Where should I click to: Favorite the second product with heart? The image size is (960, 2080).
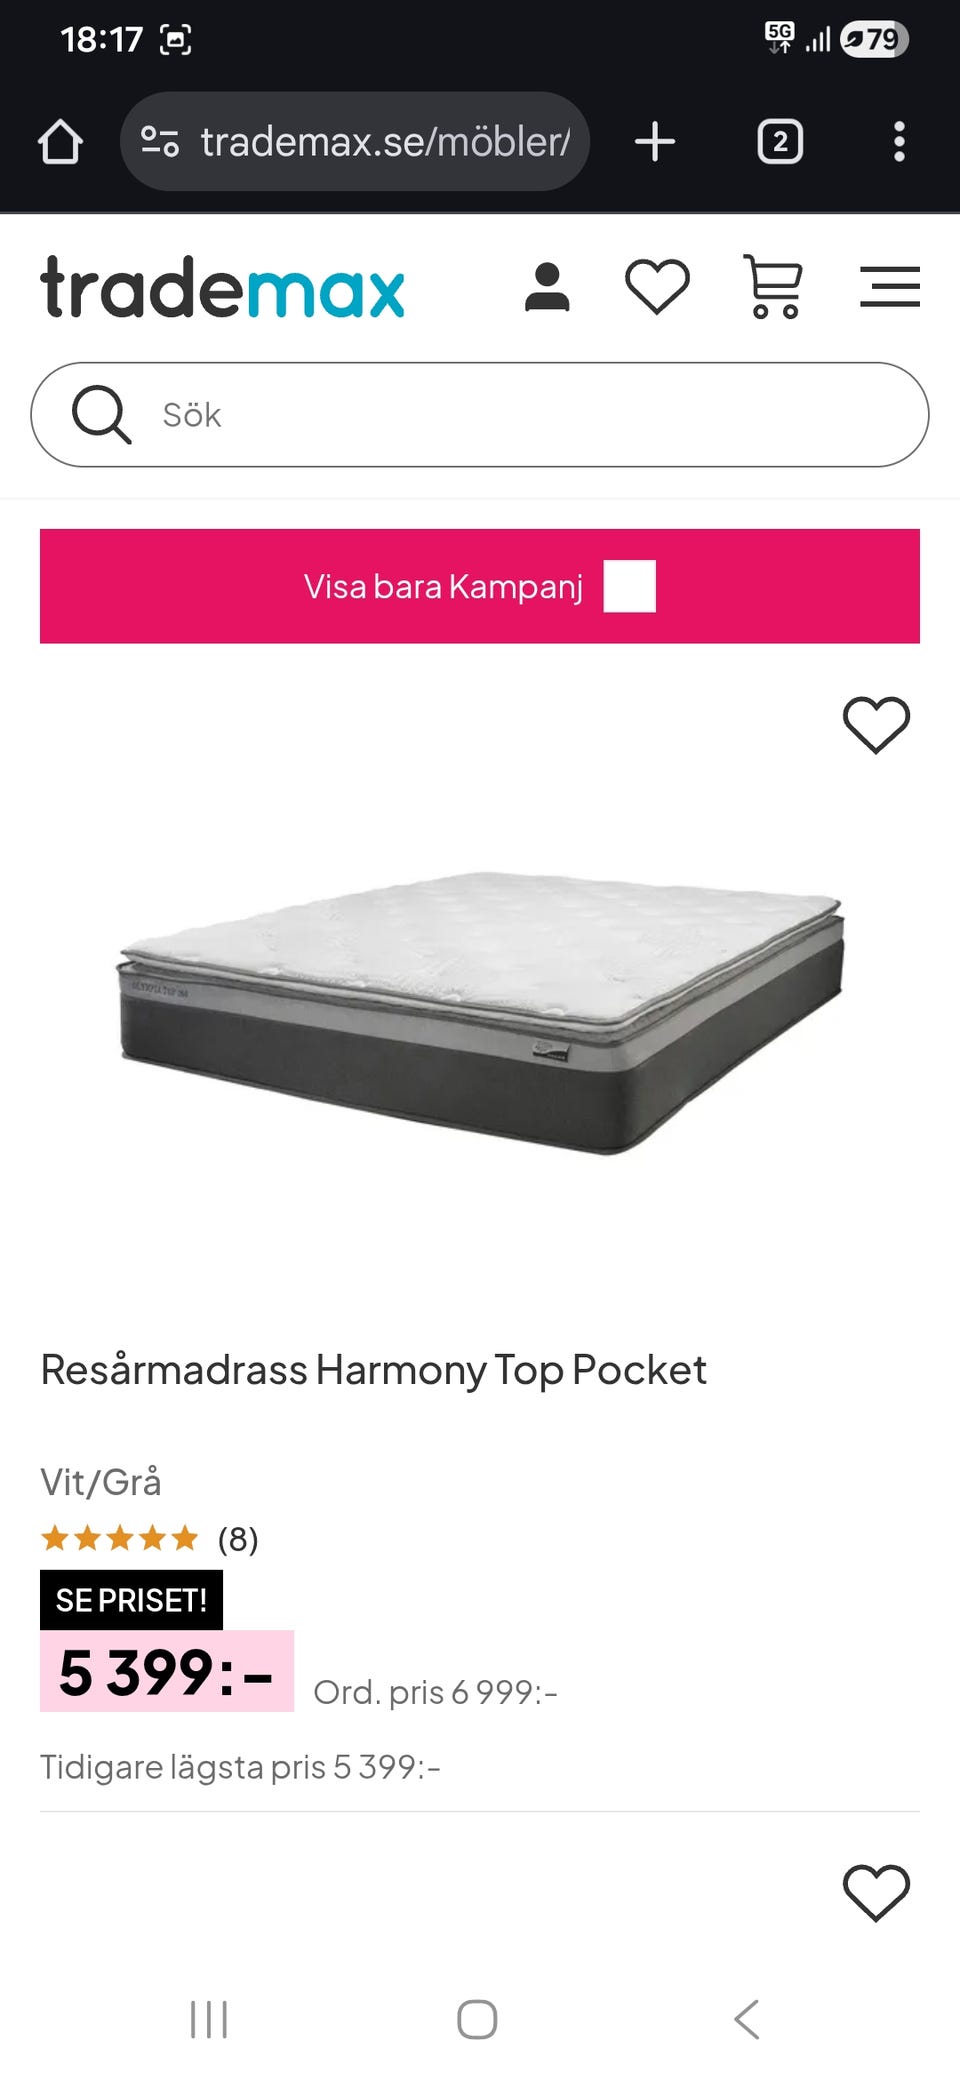point(876,1892)
